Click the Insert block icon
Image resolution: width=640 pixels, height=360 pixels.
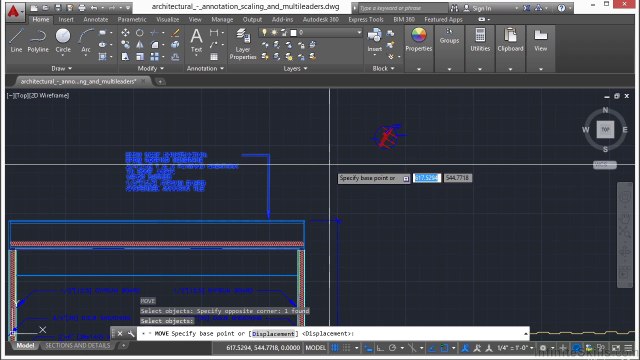[374, 40]
